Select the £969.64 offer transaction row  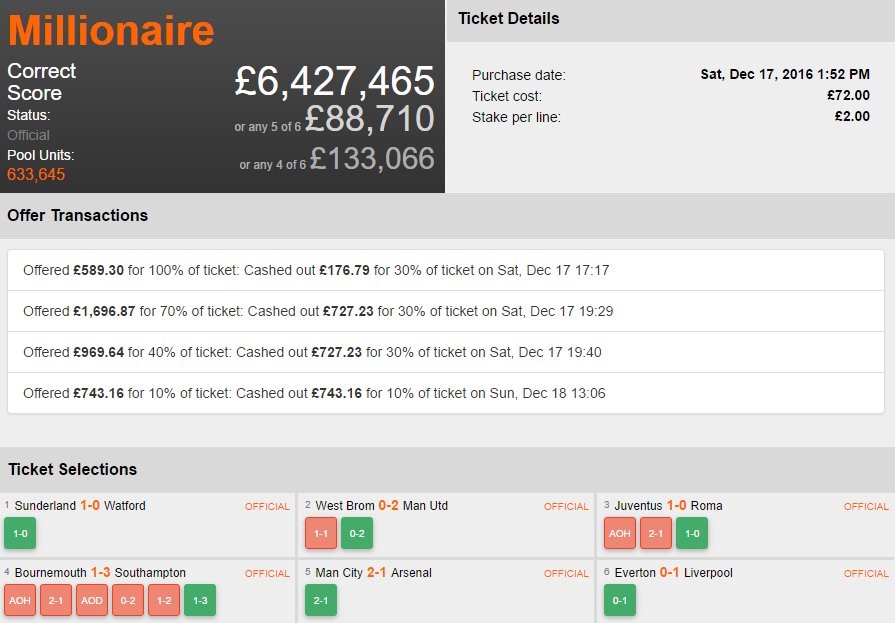(445, 352)
